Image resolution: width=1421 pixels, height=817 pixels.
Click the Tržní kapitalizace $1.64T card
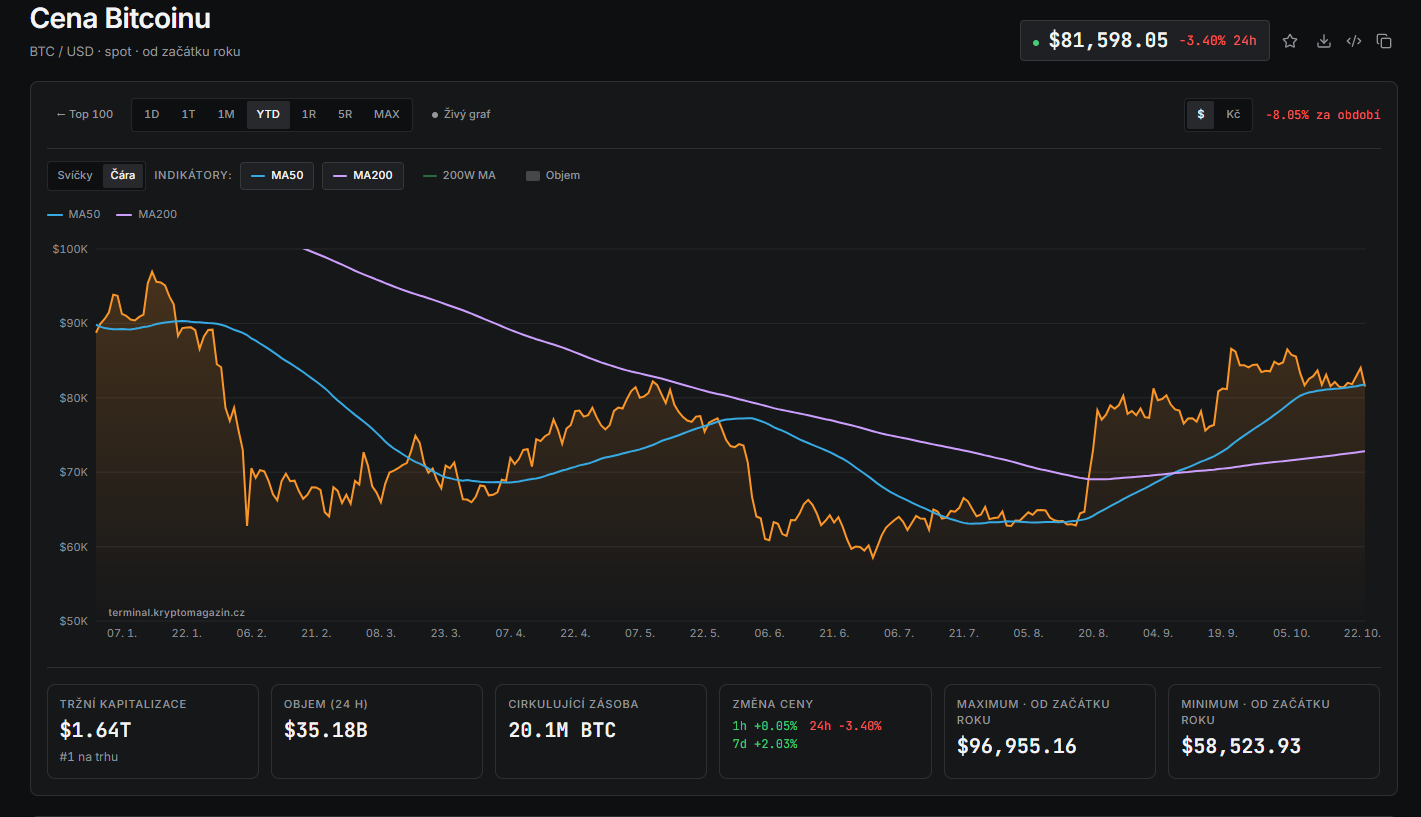tap(153, 731)
